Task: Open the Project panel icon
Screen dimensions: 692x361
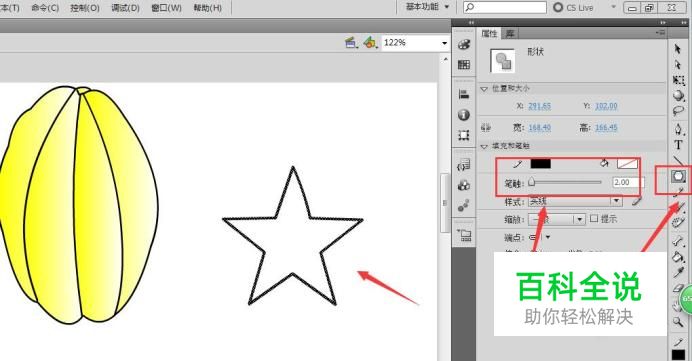Action: [x=464, y=235]
